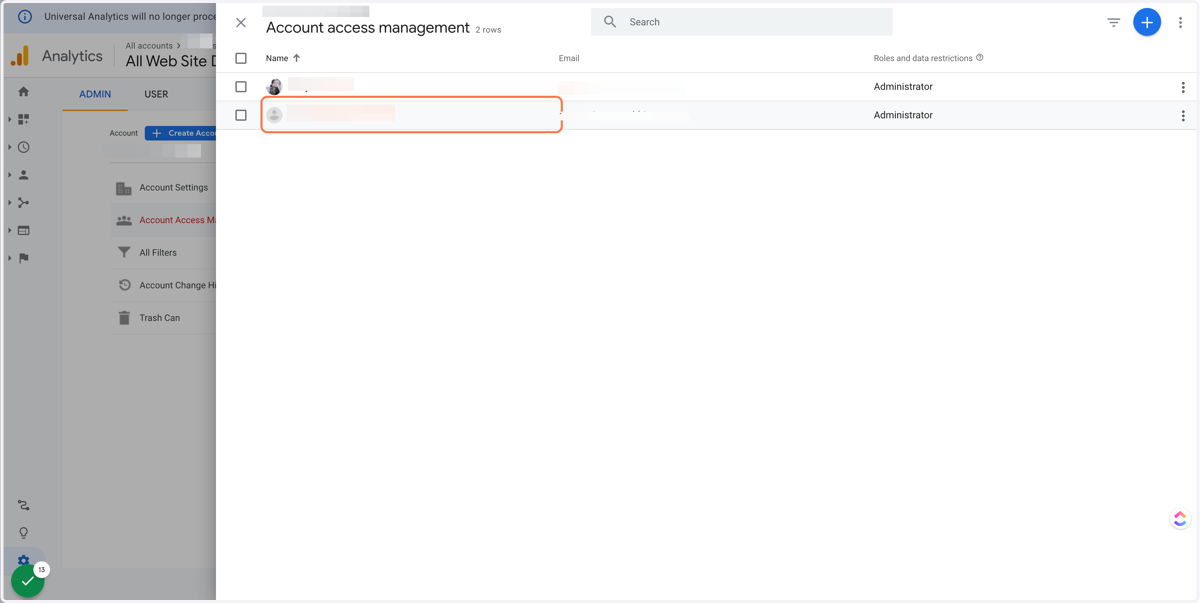This screenshot has height=603, width=1200.
Task: Switch to the ADMIN tab
Action: 95,94
